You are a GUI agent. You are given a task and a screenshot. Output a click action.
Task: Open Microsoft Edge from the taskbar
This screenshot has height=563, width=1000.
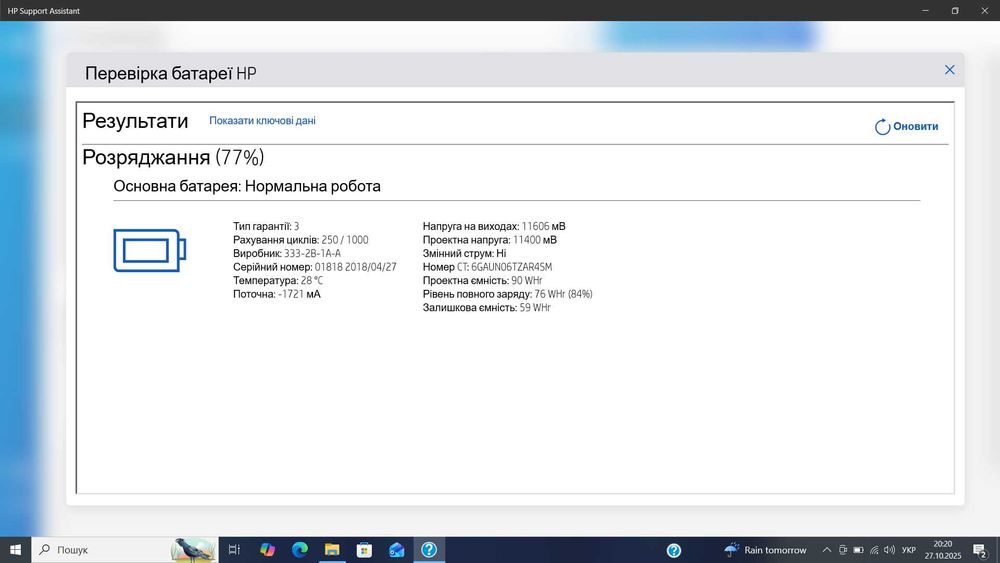300,550
